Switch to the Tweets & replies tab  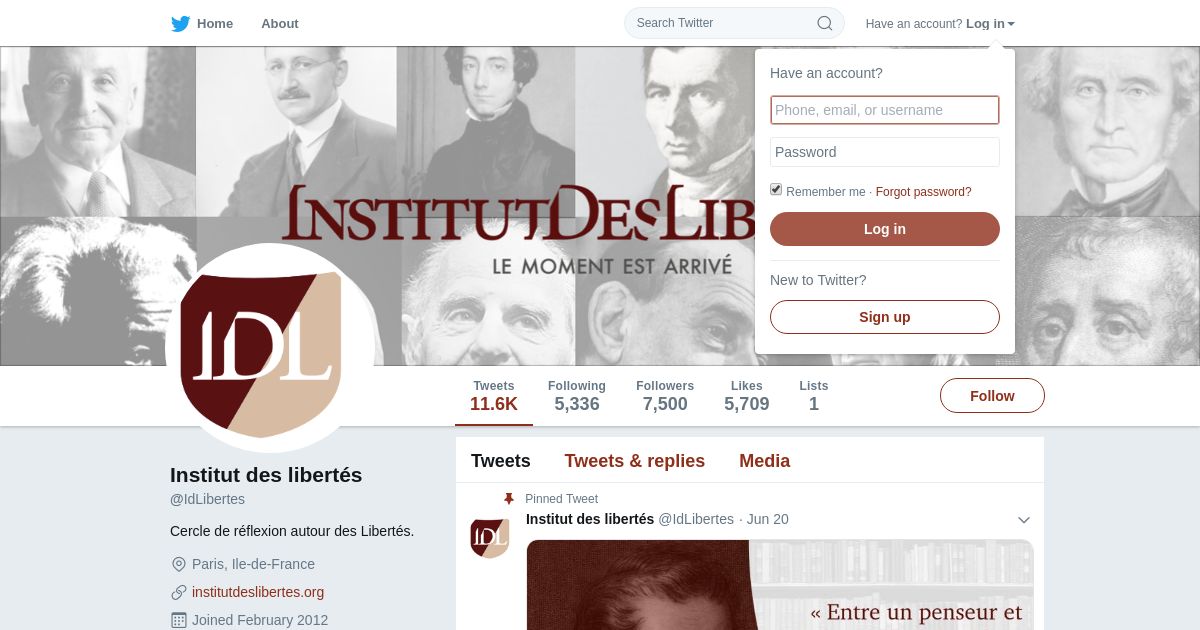[x=635, y=461]
